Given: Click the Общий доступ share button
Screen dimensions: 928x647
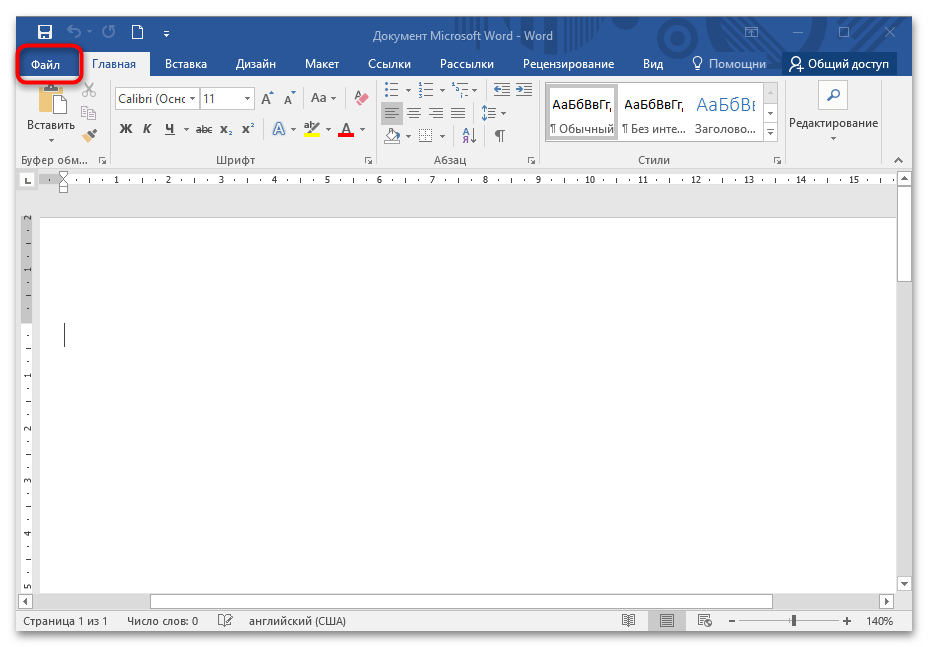Looking at the screenshot, I should [x=839, y=64].
